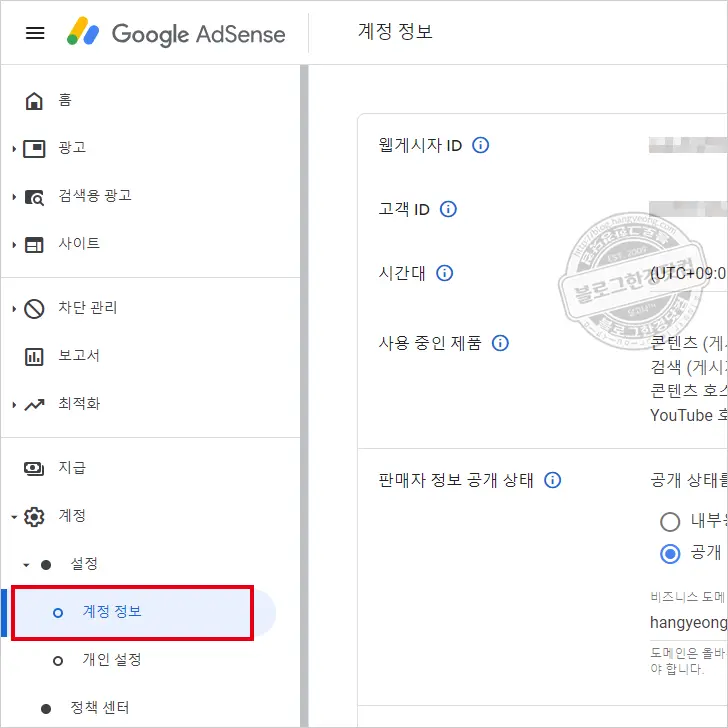The height and width of the screenshot is (728, 728).
Task: Click the 설정 submenu label
Action: (x=84, y=564)
